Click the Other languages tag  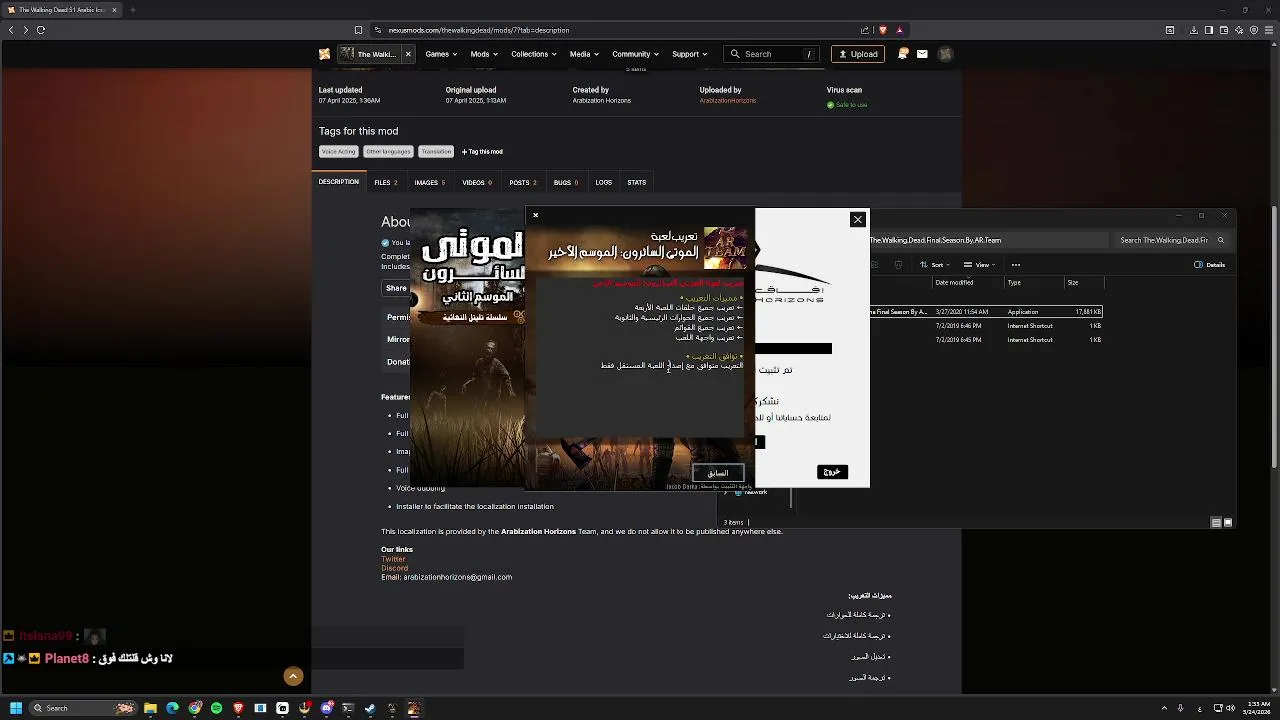388,152
